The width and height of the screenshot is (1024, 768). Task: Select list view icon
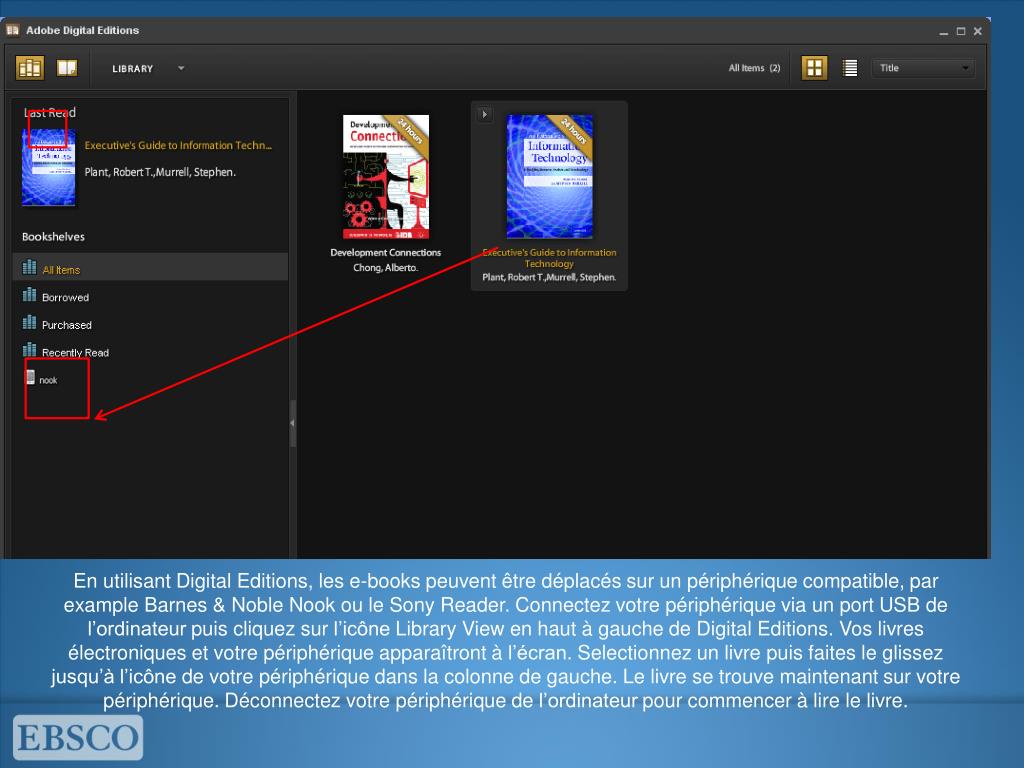click(x=850, y=68)
